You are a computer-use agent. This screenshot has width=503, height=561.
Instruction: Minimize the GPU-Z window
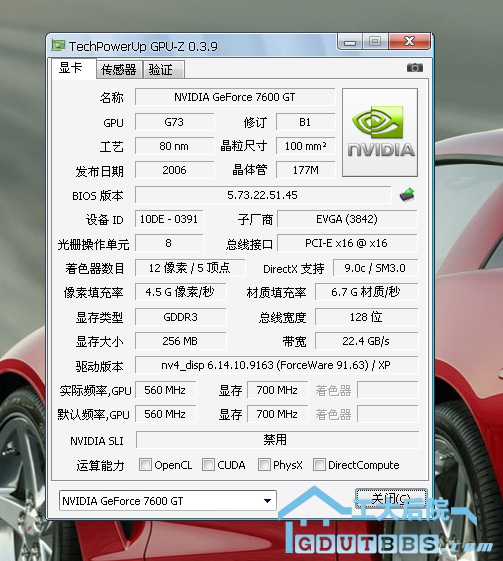click(350, 42)
